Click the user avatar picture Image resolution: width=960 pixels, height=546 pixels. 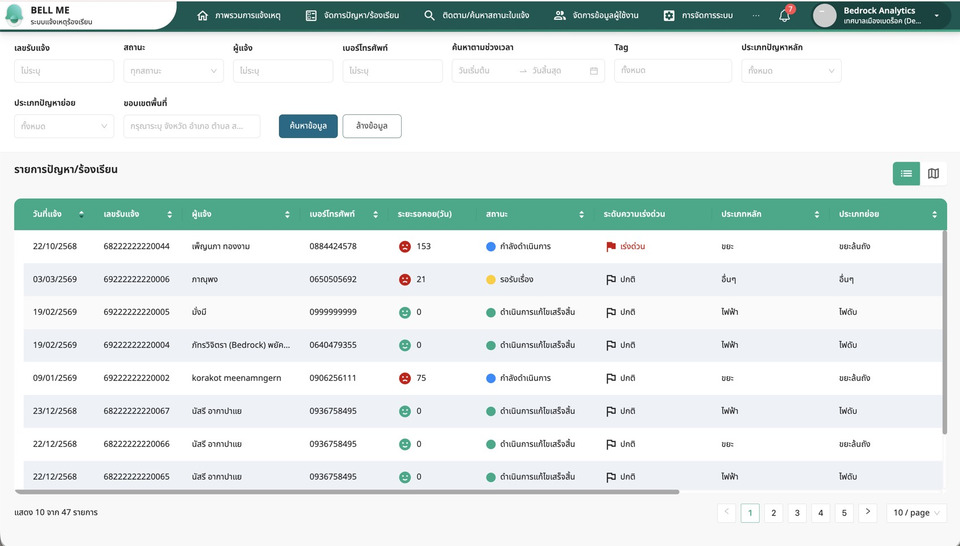[x=824, y=15]
